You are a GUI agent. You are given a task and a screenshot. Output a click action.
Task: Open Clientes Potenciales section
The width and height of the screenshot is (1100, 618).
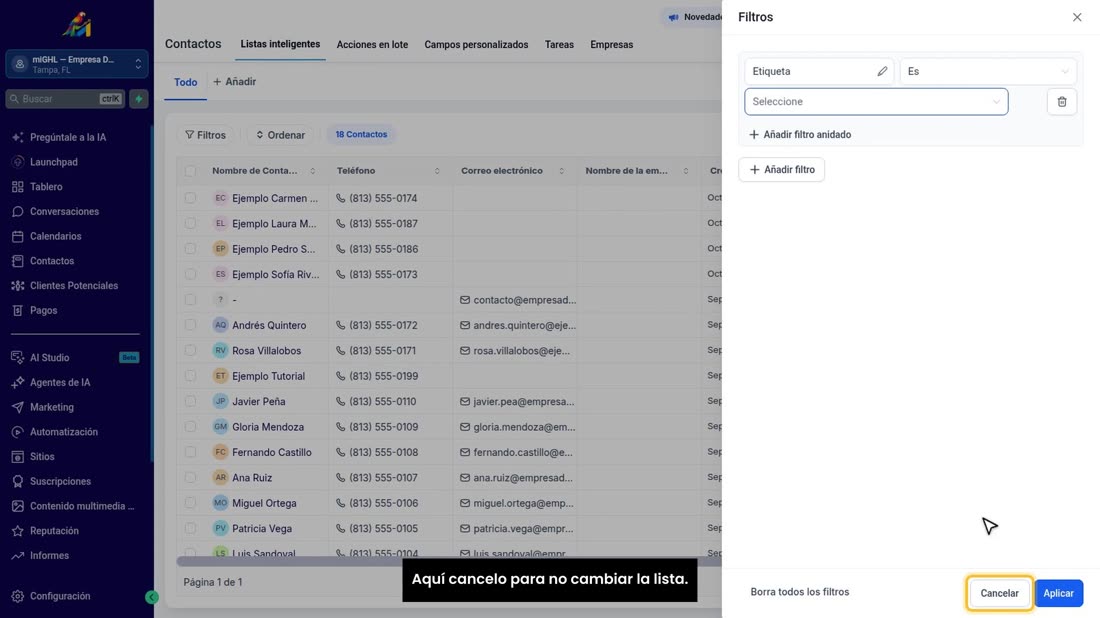[x=74, y=286]
